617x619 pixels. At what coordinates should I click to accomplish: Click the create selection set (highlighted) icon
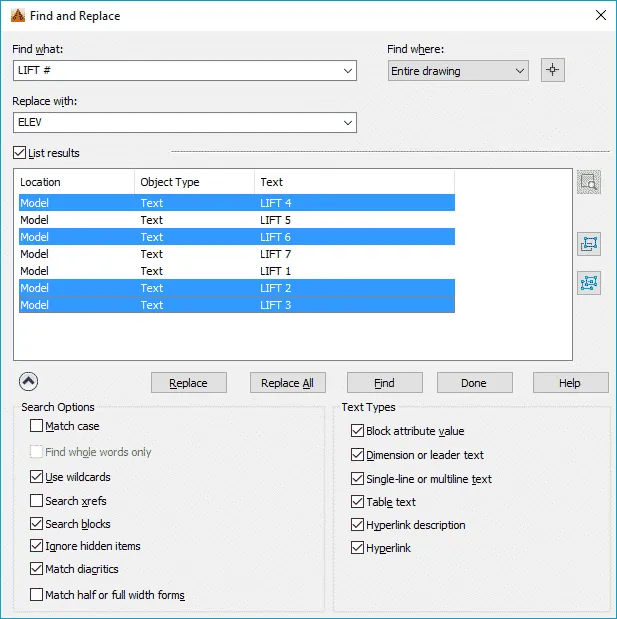[x=589, y=244]
